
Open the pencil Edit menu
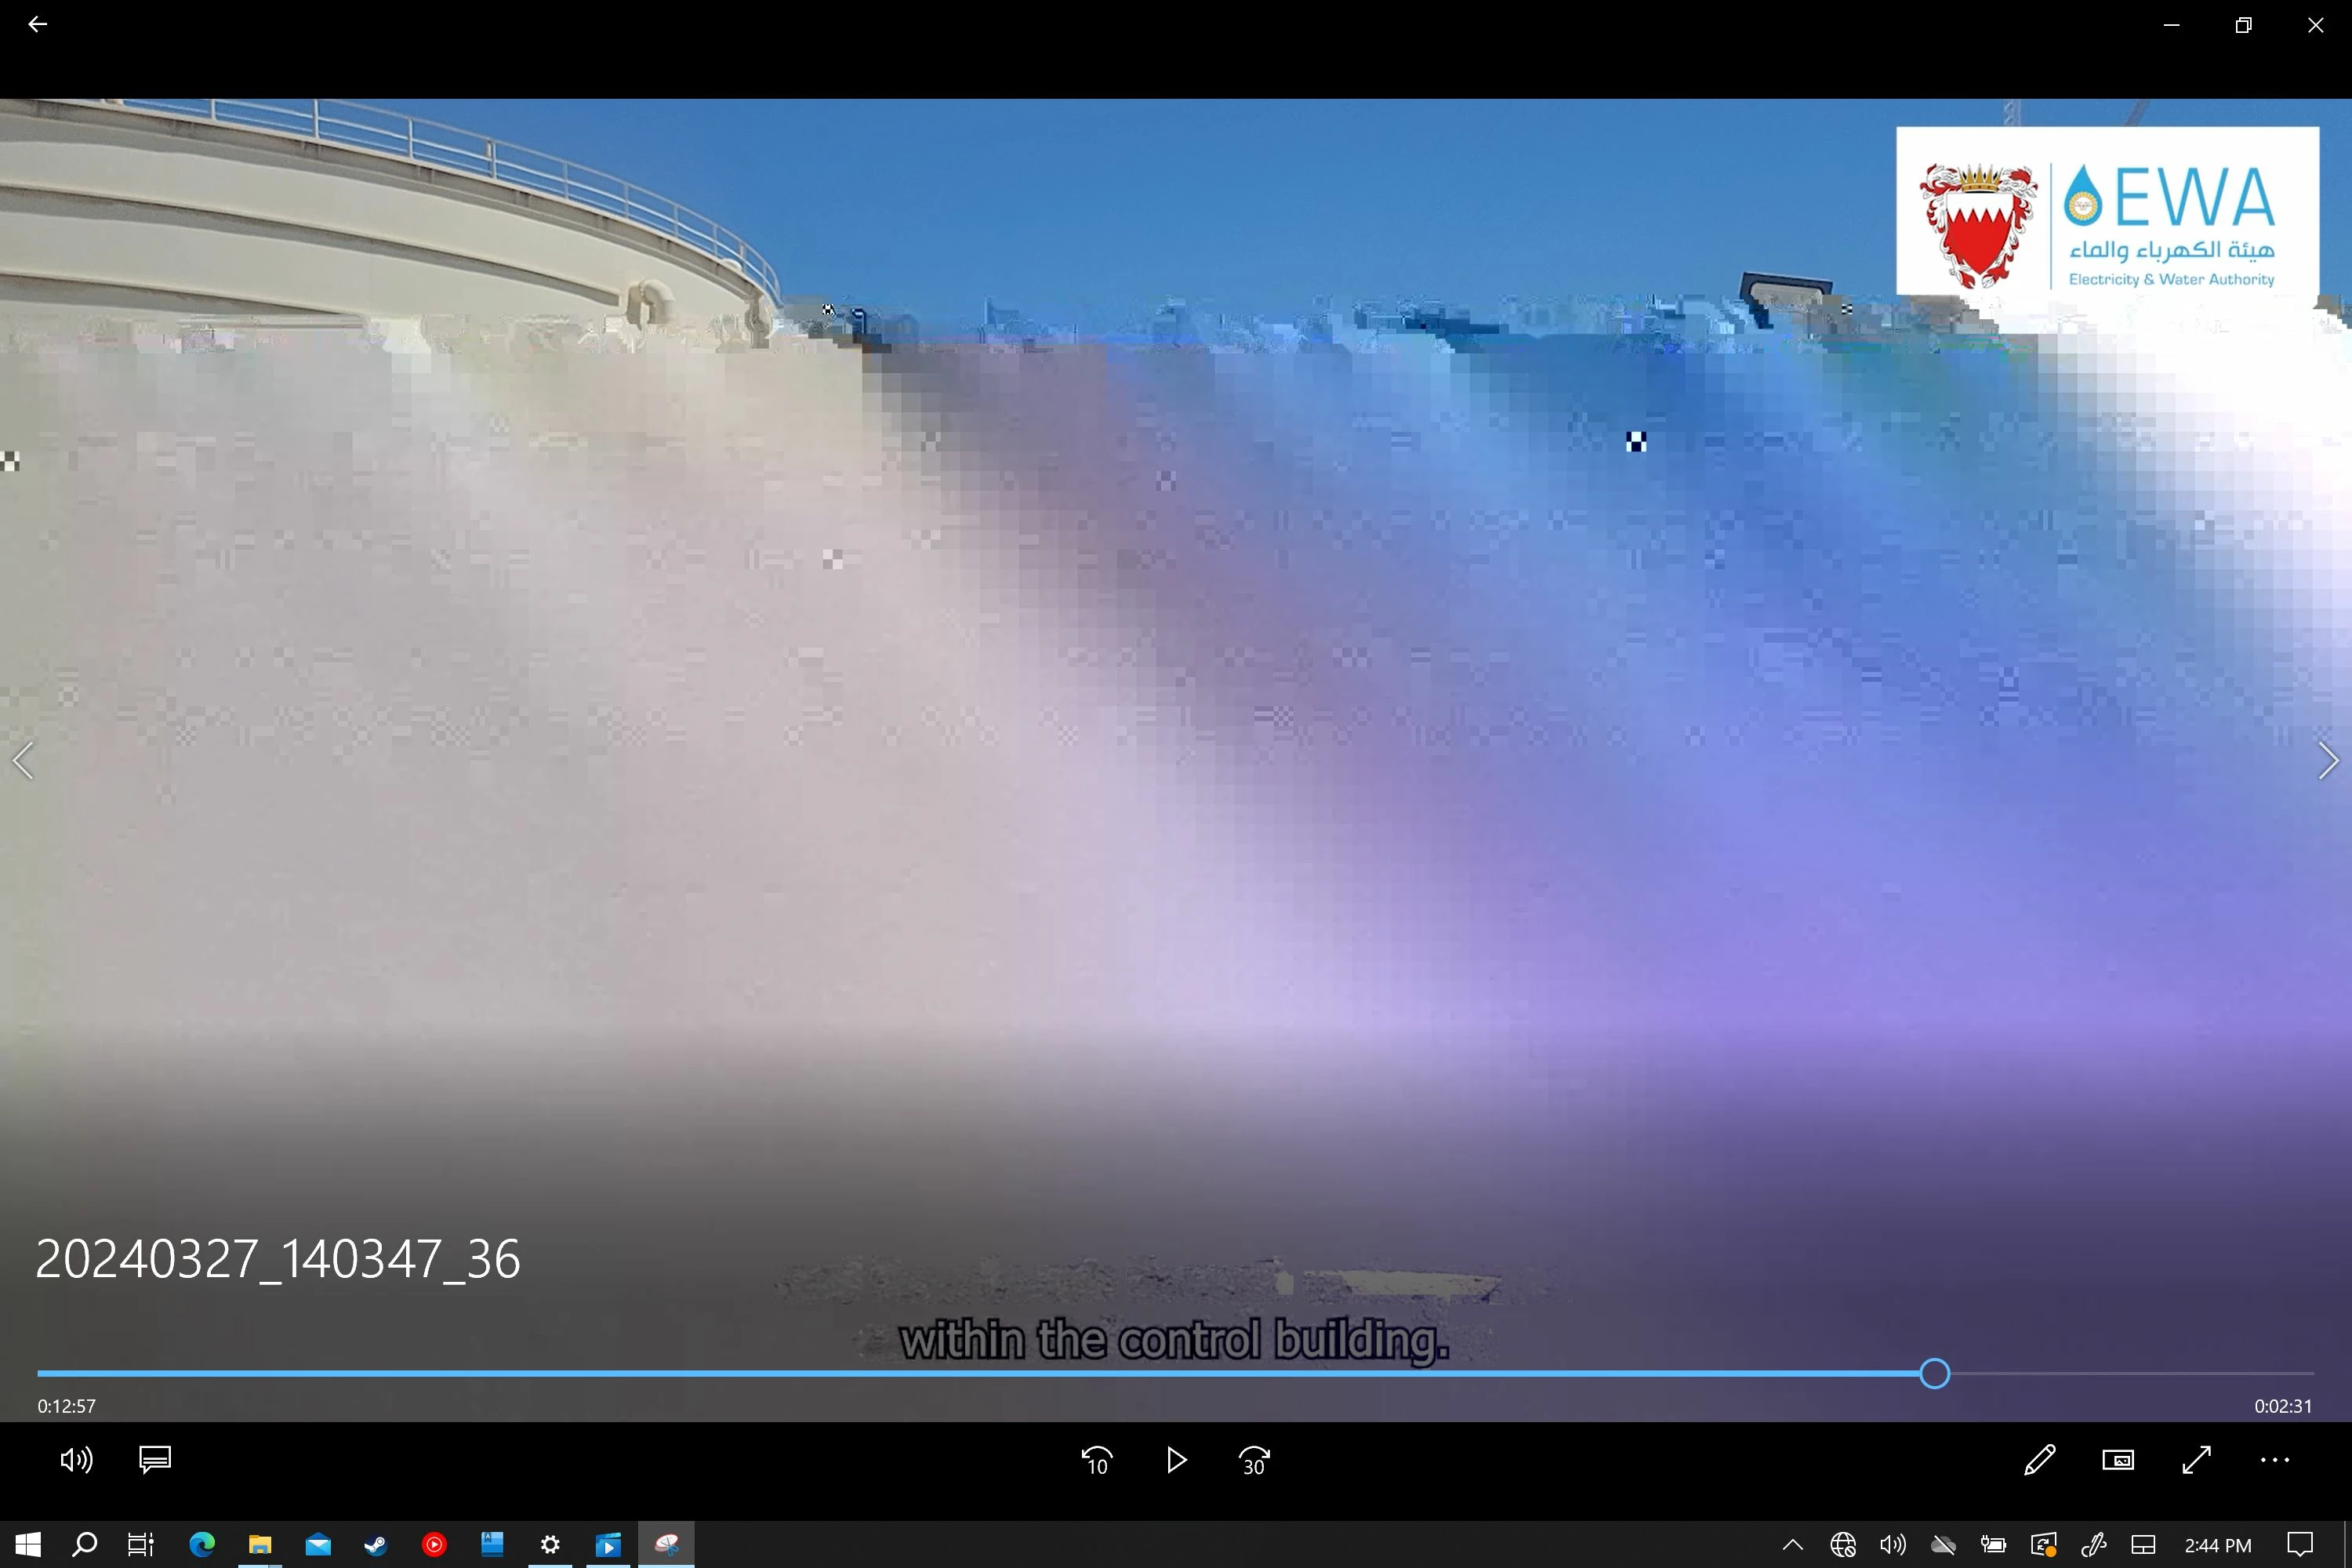click(x=2039, y=1460)
